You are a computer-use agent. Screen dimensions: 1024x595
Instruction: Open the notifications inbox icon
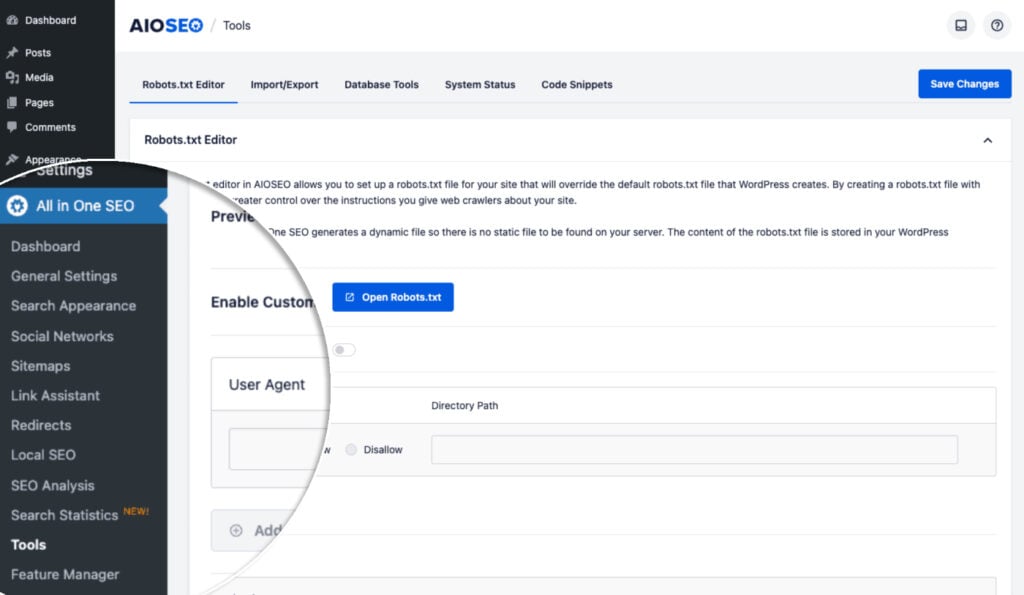(x=961, y=25)
